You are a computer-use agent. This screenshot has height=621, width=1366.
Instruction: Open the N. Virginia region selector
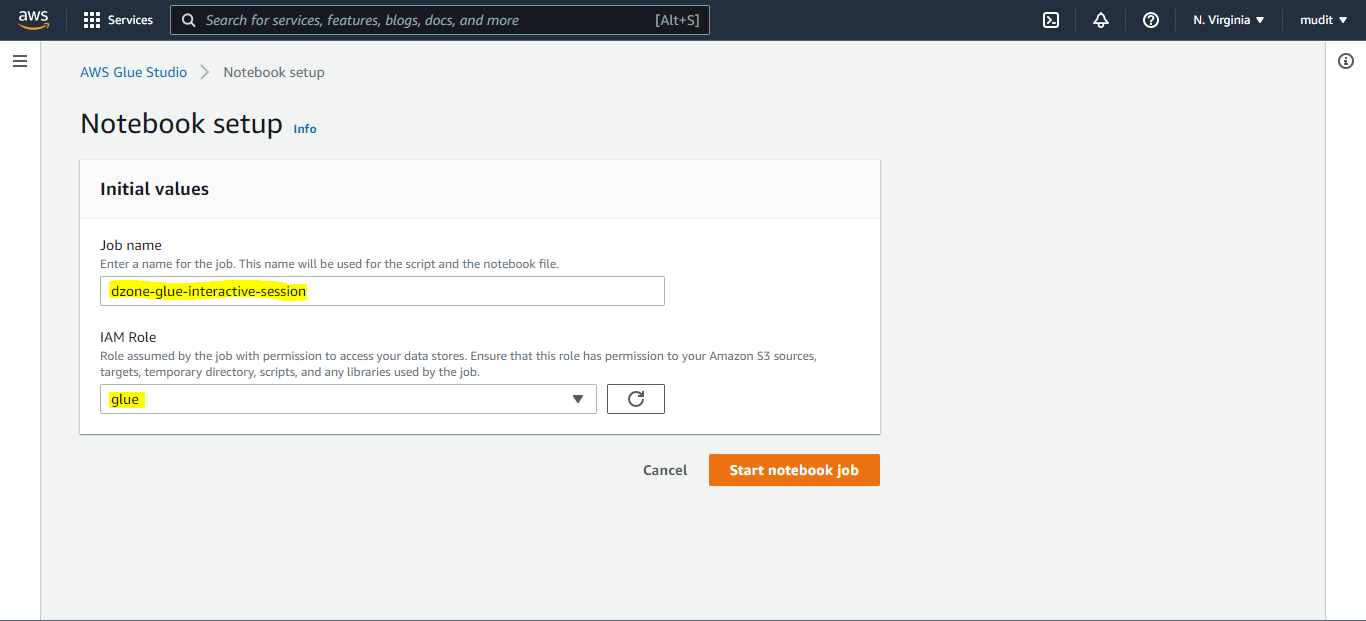[x=1229, y=20]
